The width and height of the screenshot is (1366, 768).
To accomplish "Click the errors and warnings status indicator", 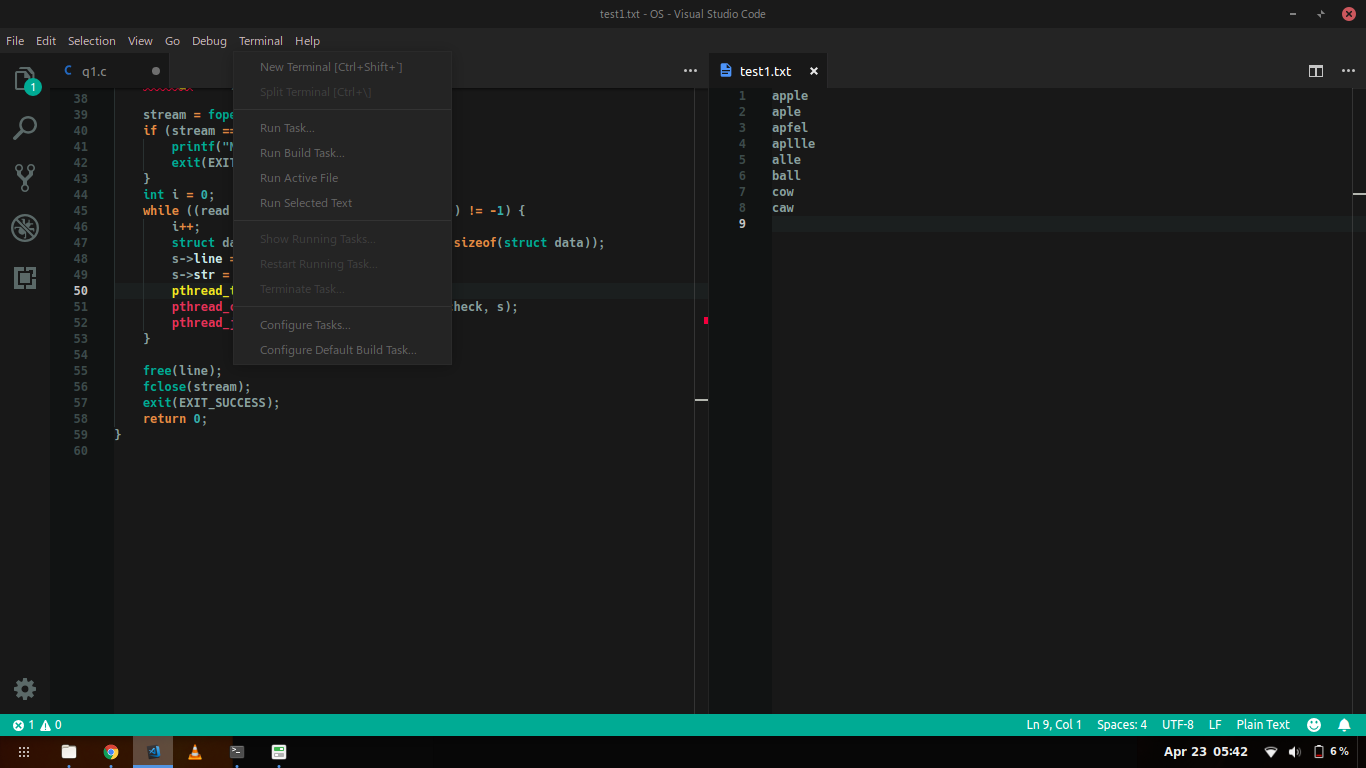I will pos(37,725).
